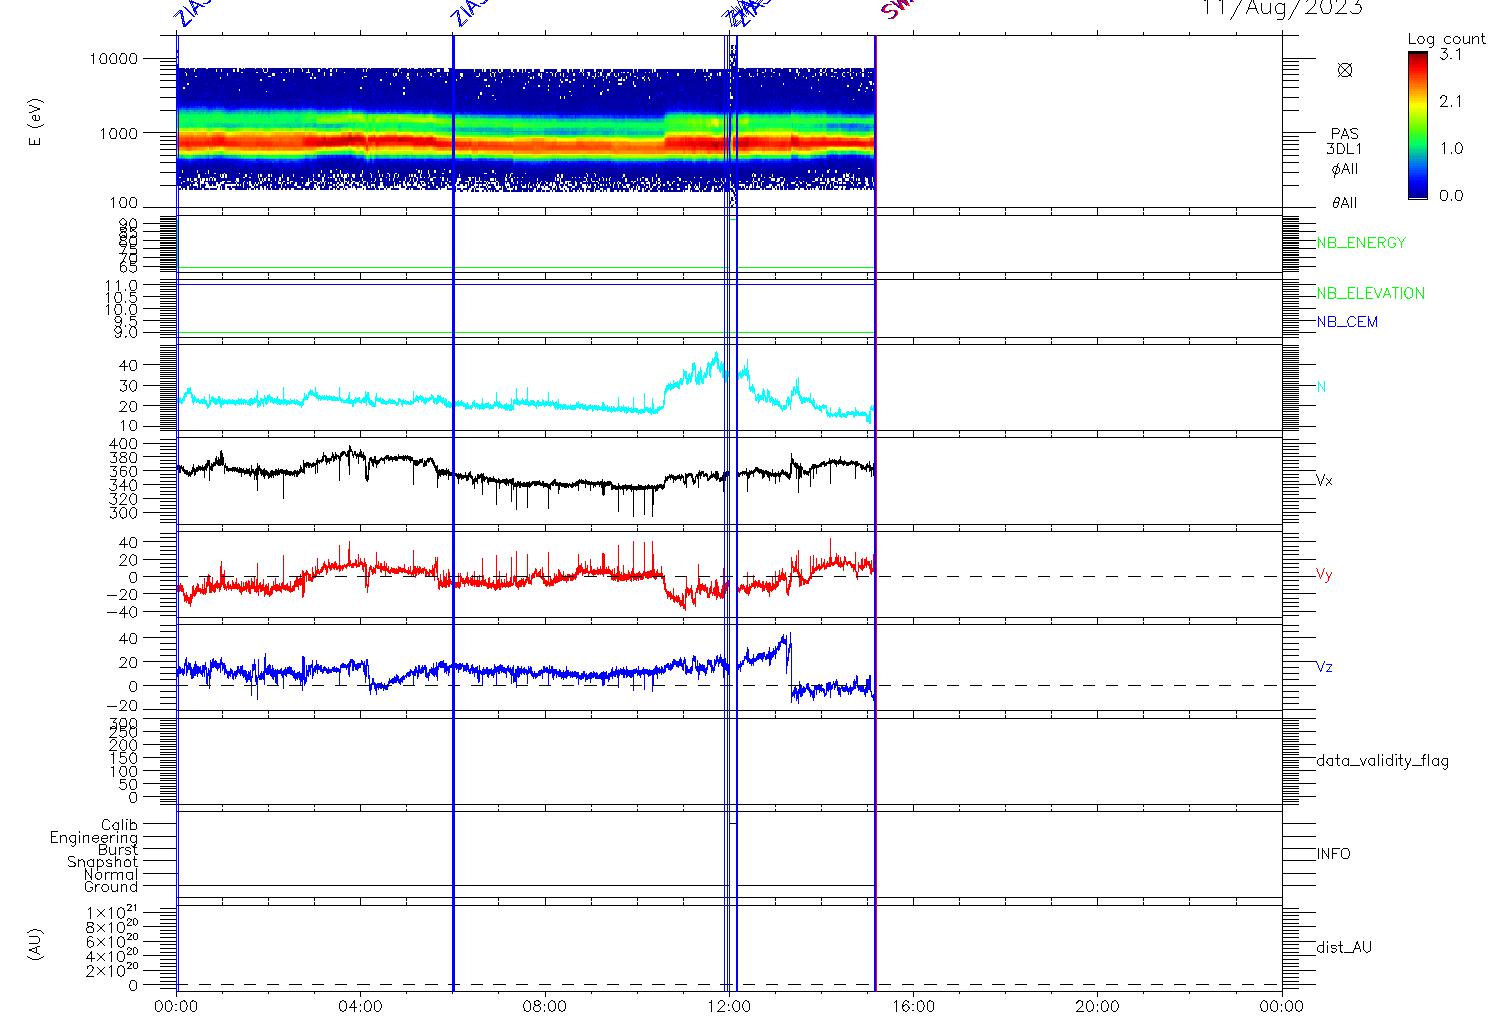Click the cyan N density label
1512x1020 pixels.
(x=1321, y=387)
